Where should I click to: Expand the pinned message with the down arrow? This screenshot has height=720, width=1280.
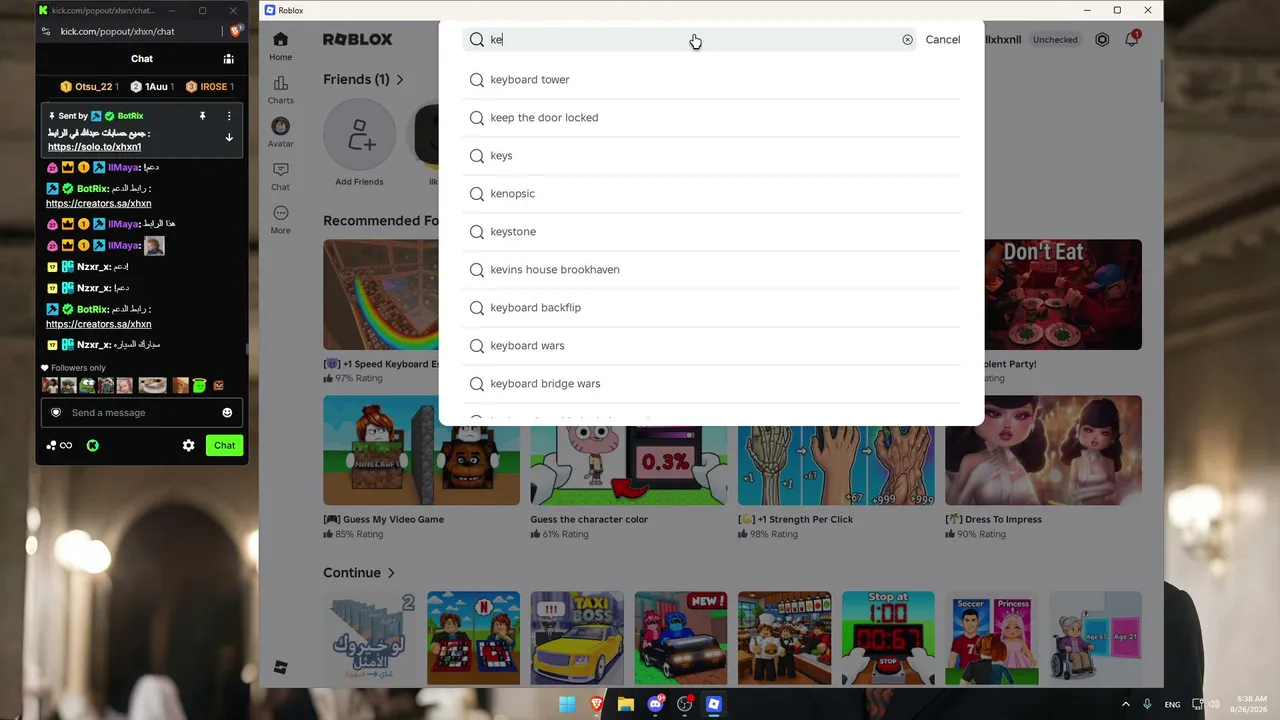[229, 138]
